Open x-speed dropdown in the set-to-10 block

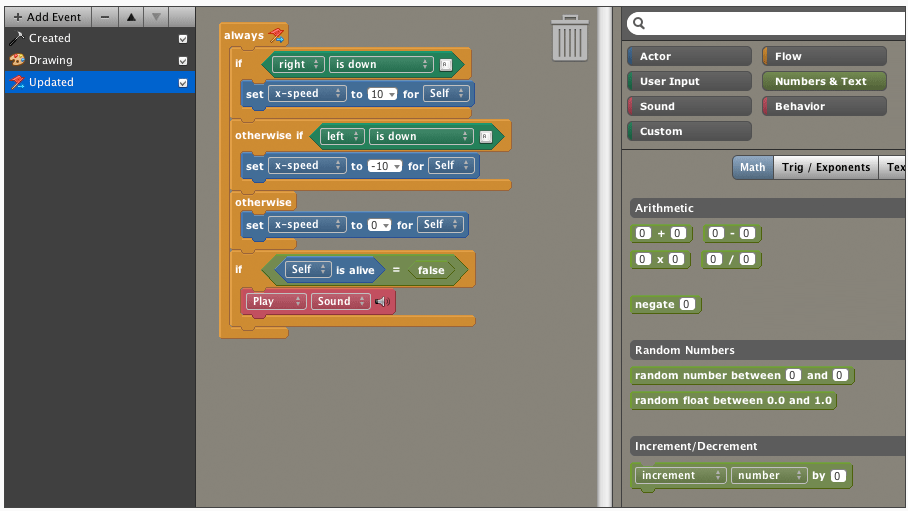tap(307, 93)
